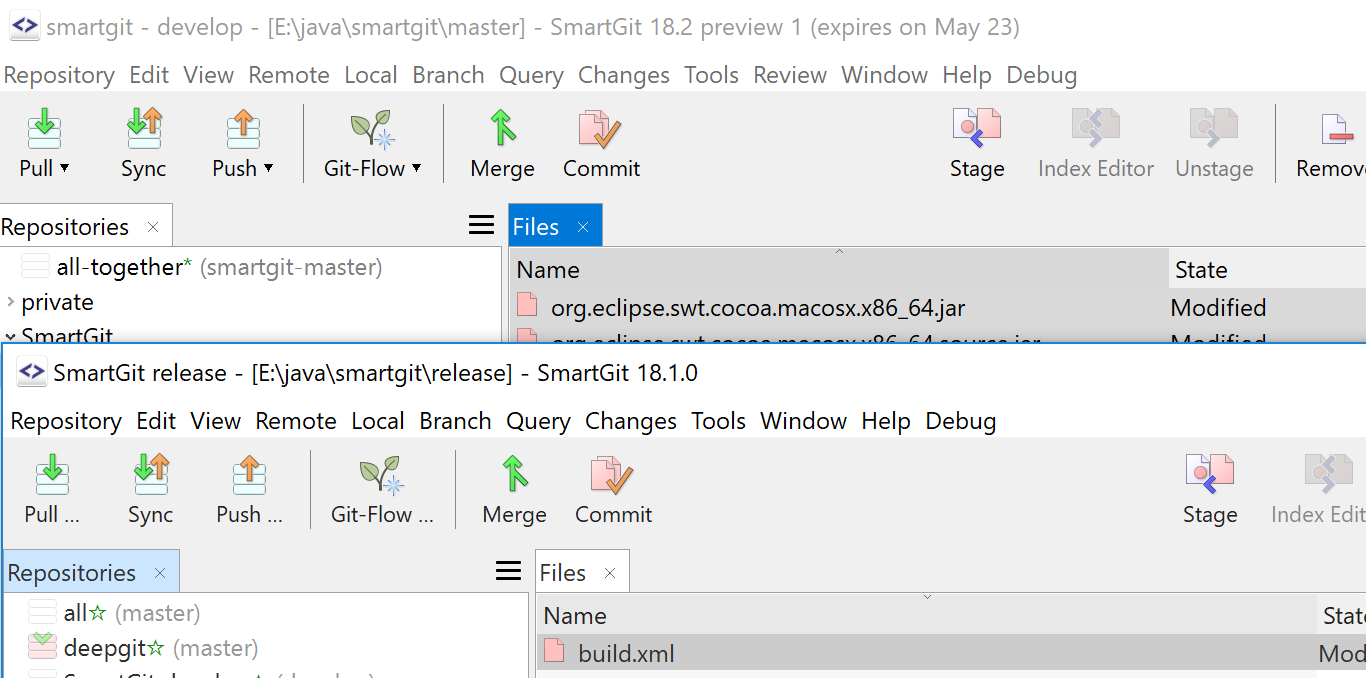Viewport: 1366px width, 678px height.
Task: Click the Modified state of the macosx jar
Action: [x=1218, y=308]
